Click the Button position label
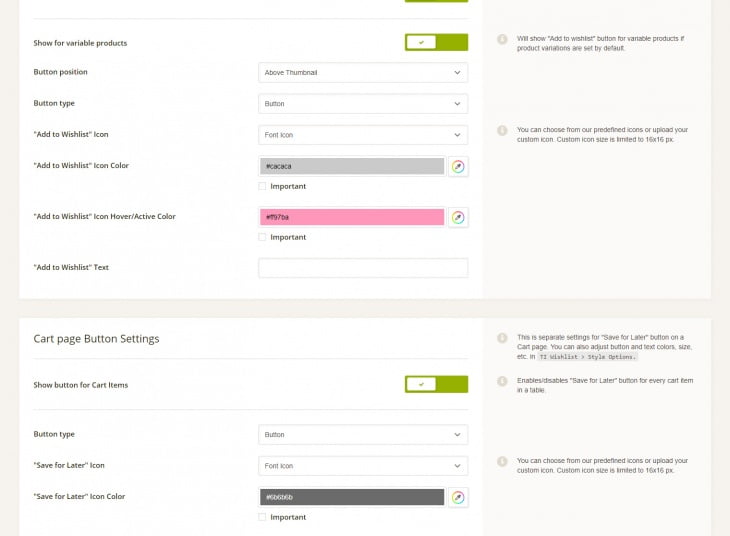This screenshot has width=730, height=536. click(61, 72)
